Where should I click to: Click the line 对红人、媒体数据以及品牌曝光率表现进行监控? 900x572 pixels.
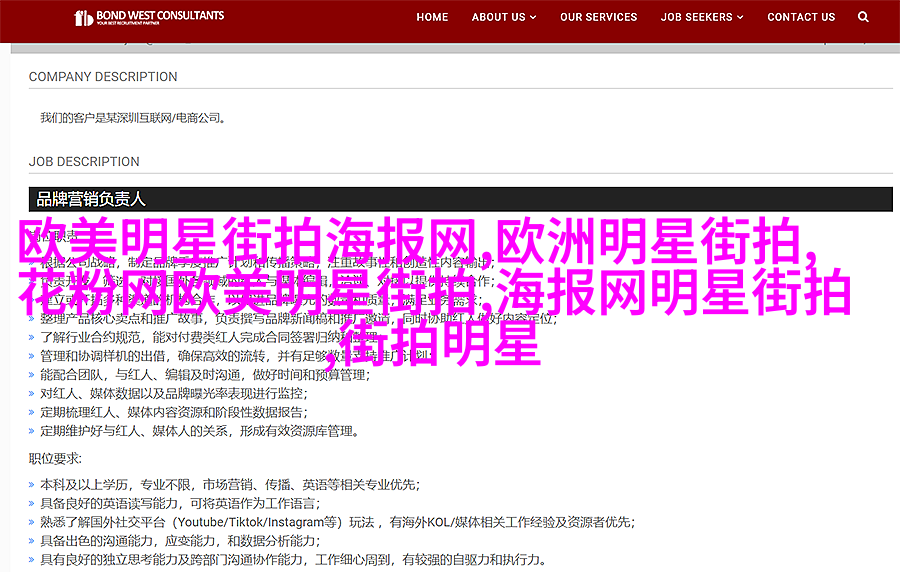[174, 394]
